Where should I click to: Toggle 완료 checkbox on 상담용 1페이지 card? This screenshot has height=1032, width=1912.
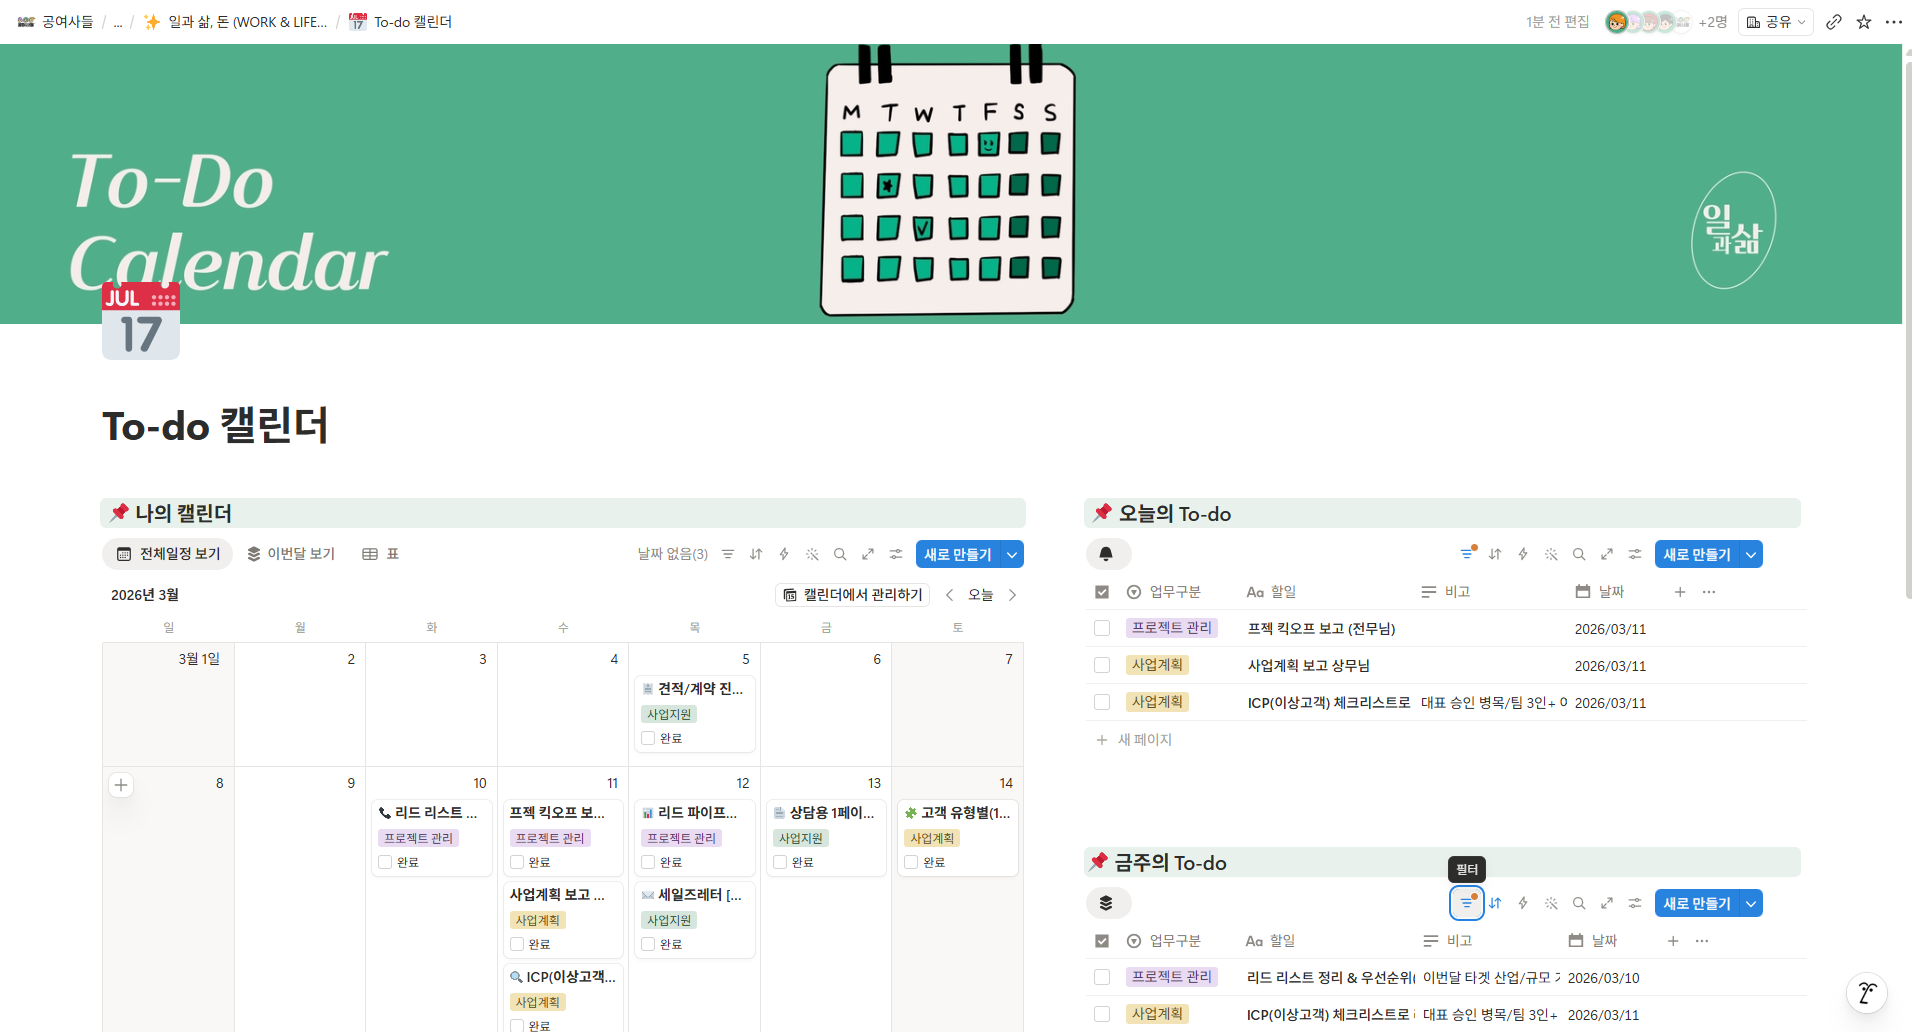[780, 862]
